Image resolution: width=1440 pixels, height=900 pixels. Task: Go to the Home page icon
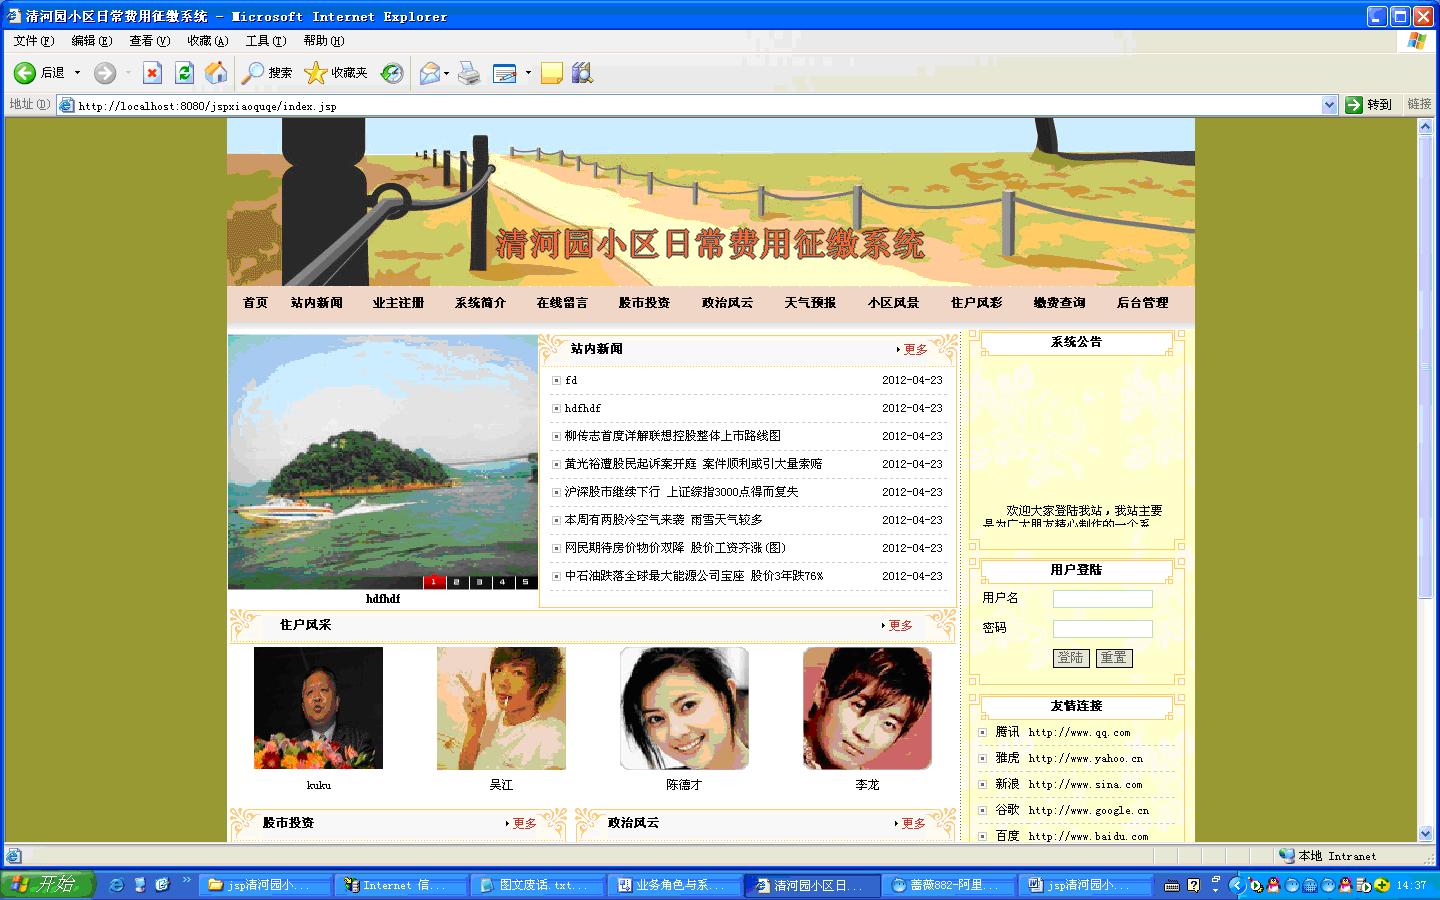216,73
